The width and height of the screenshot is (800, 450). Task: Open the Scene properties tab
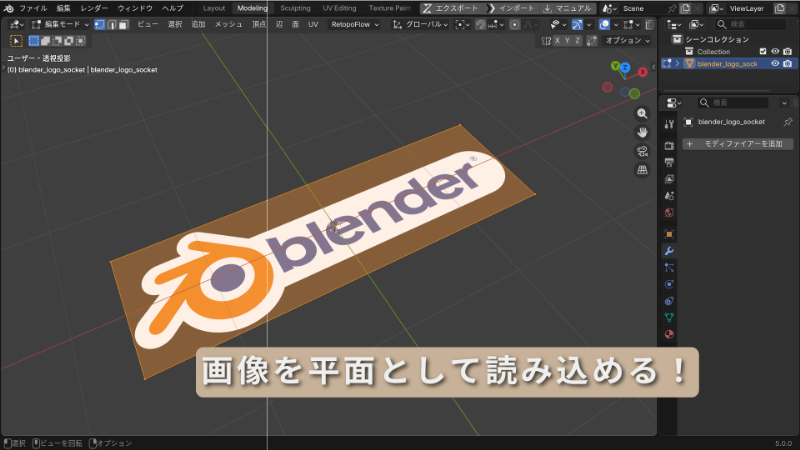coord(669,196)
